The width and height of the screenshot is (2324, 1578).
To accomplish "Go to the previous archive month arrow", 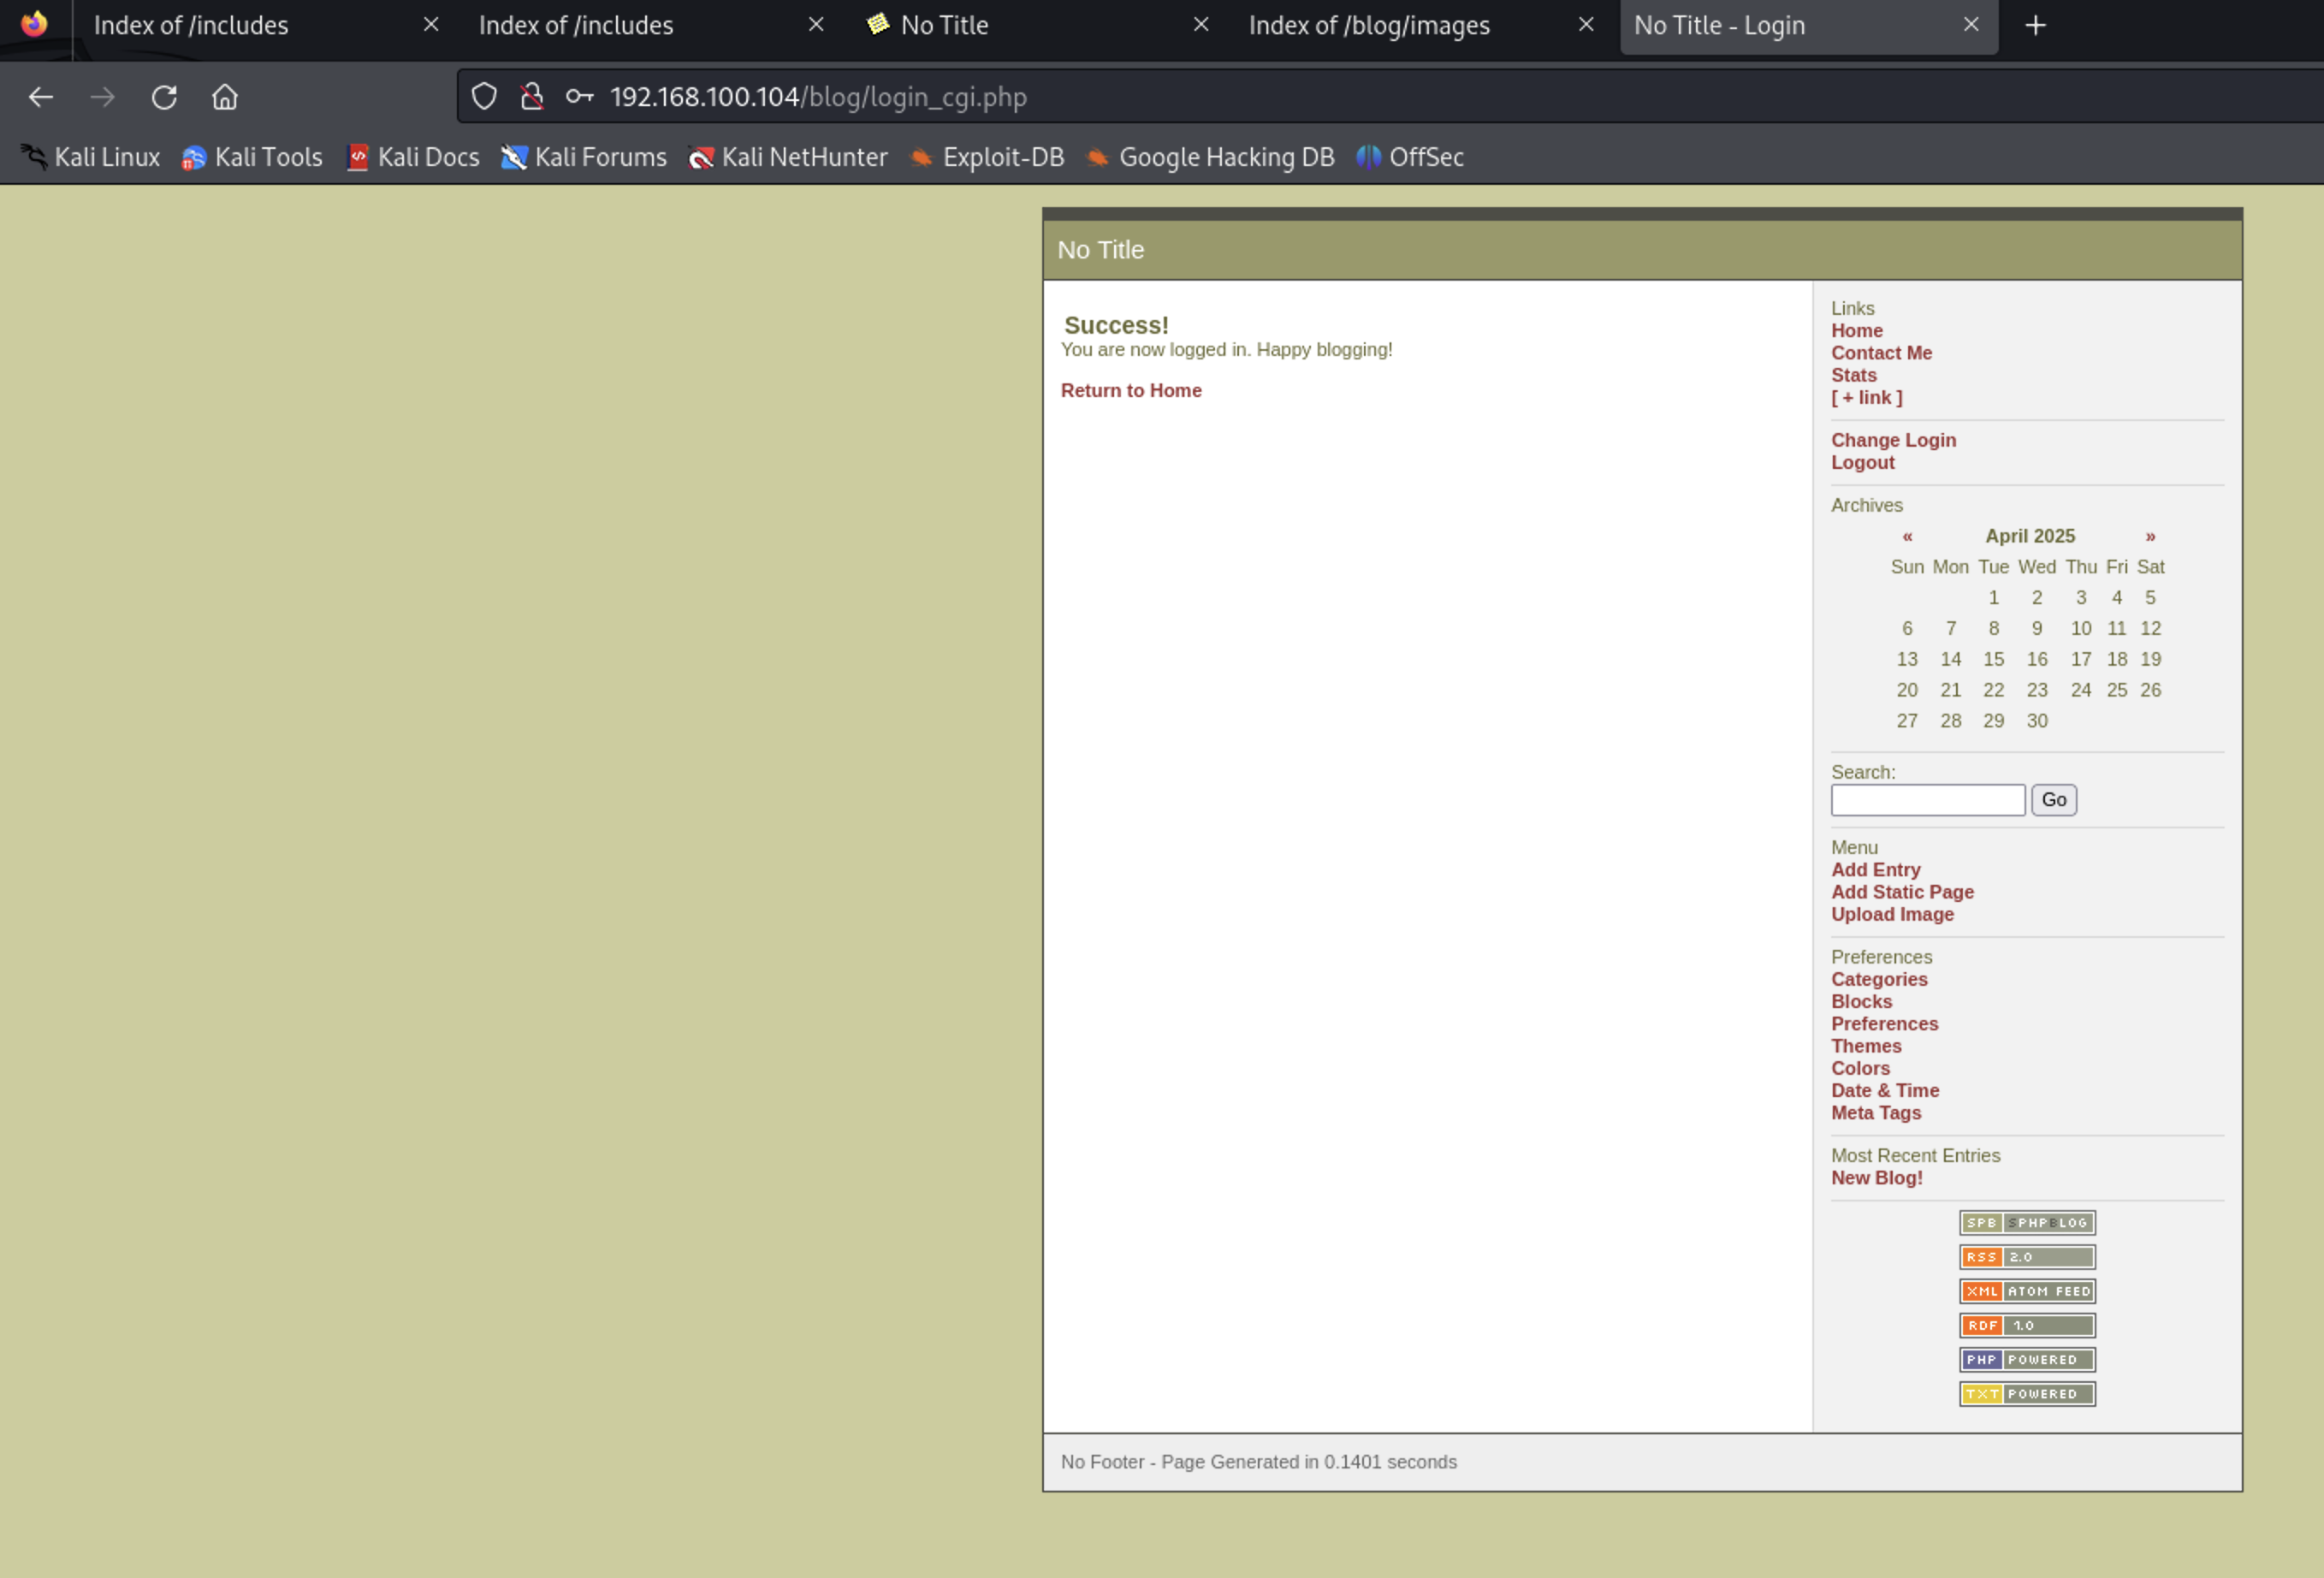I will click(x=1907, y=536).
